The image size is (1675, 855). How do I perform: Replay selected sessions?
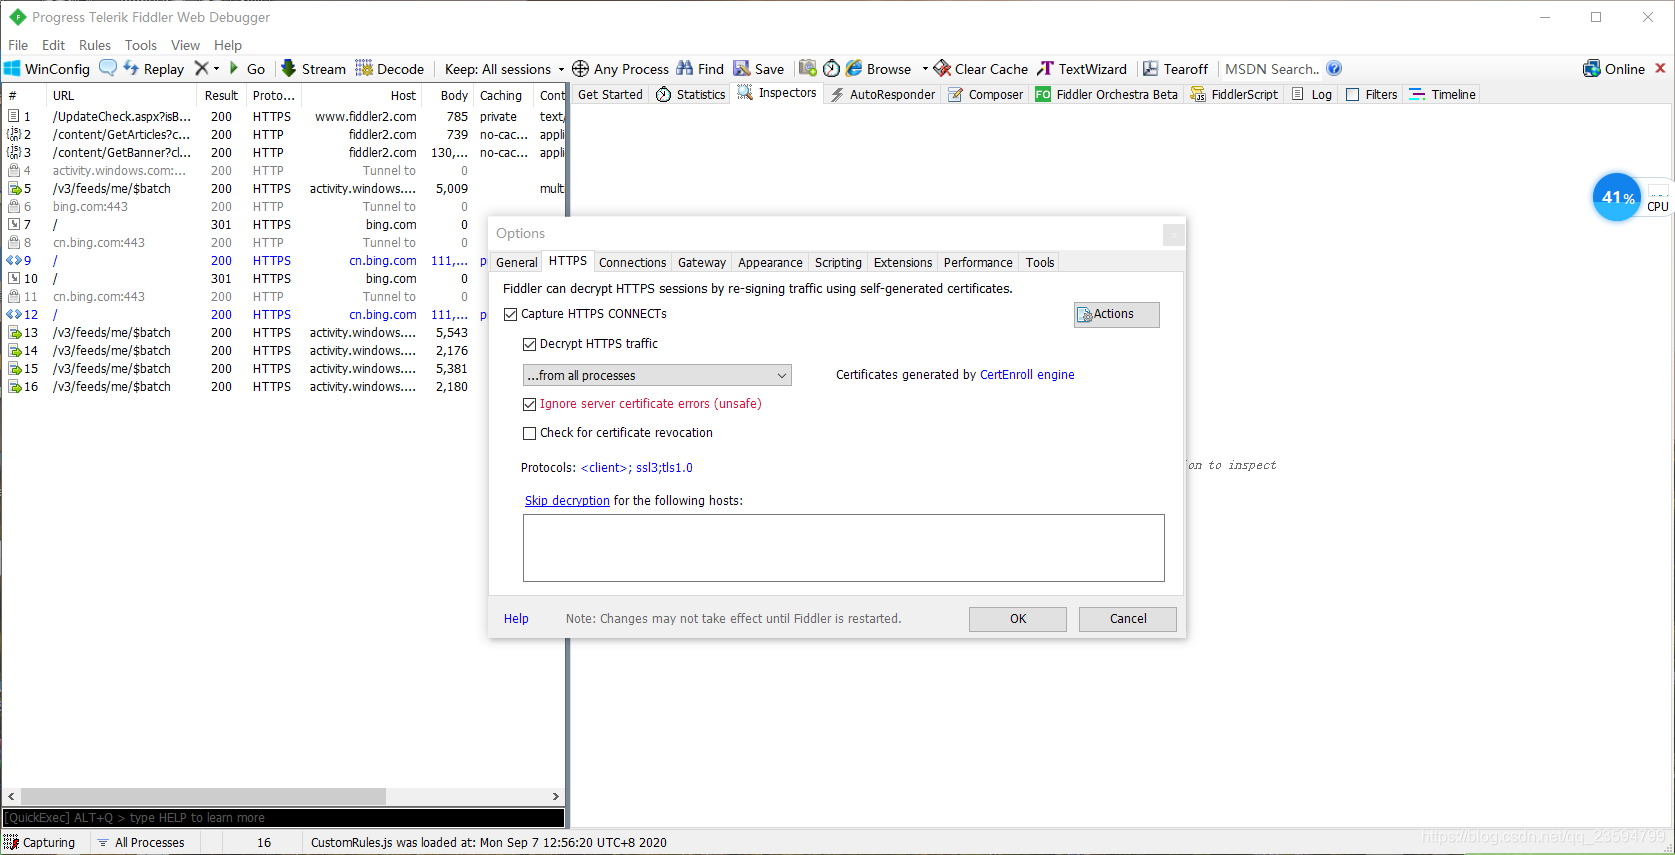pyautogui.click(x=154, y=69)
